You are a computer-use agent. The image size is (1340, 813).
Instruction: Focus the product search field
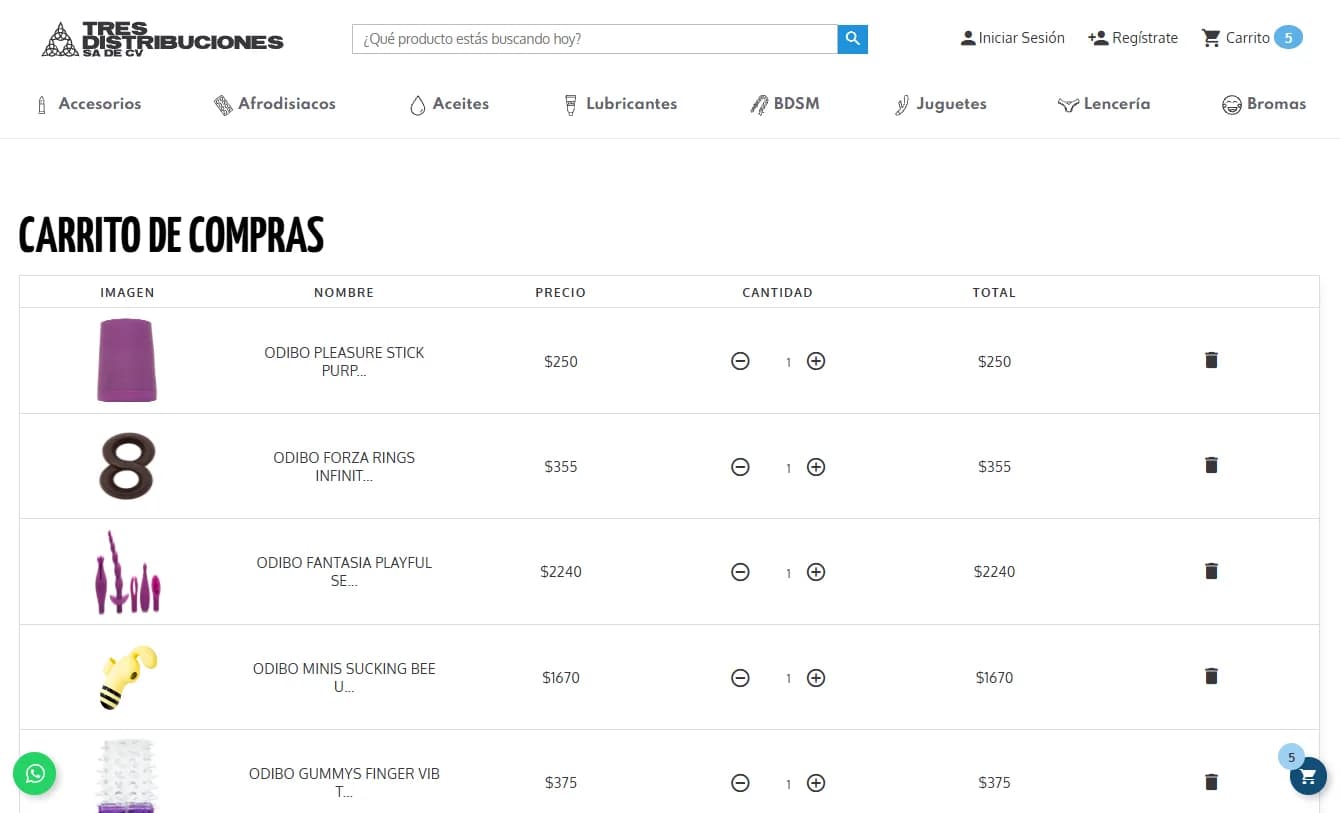point(595,39)
